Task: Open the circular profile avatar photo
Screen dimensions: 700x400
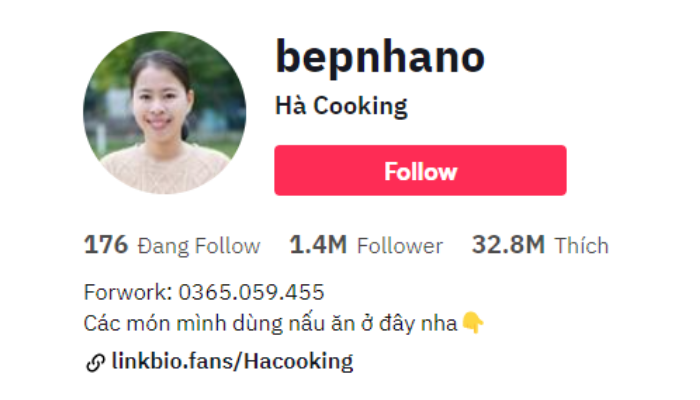Action: [x=164, y=112]
